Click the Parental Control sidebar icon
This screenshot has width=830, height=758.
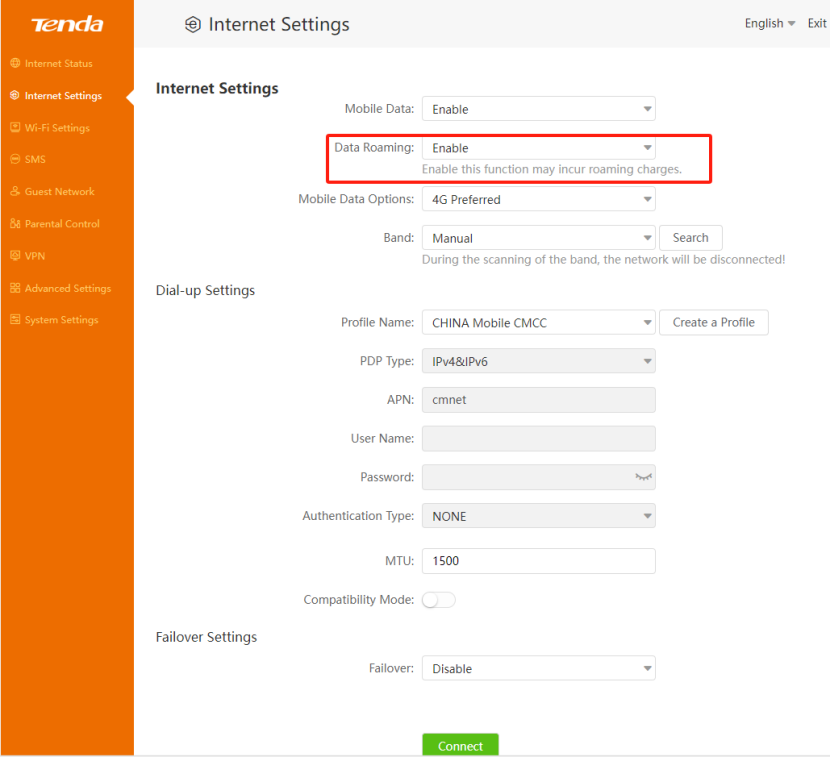click(15, 224)
